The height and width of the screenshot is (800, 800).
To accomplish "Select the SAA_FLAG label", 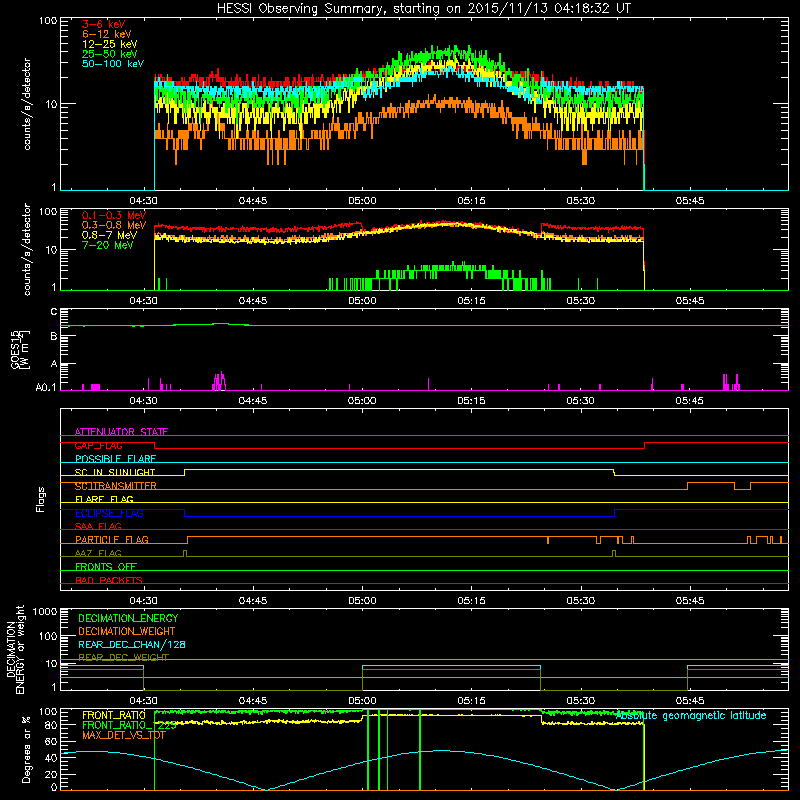I will (x=98, y=527).
